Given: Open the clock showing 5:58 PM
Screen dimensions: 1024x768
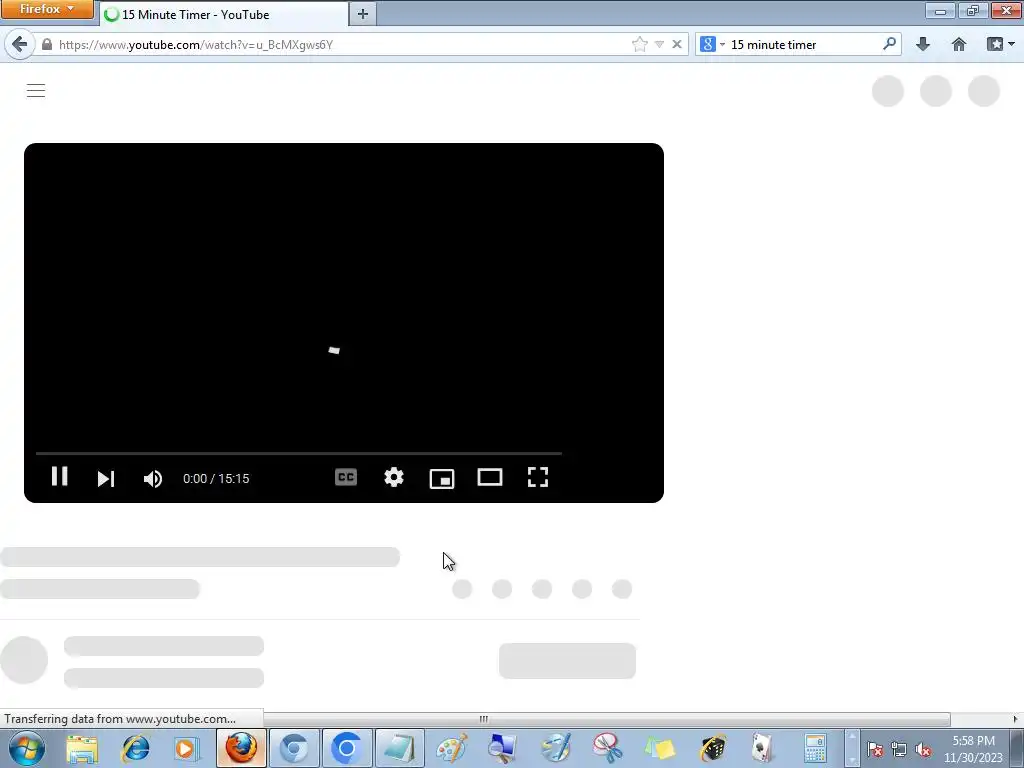Looking at the screenshot, I should [x=973, y=749].
